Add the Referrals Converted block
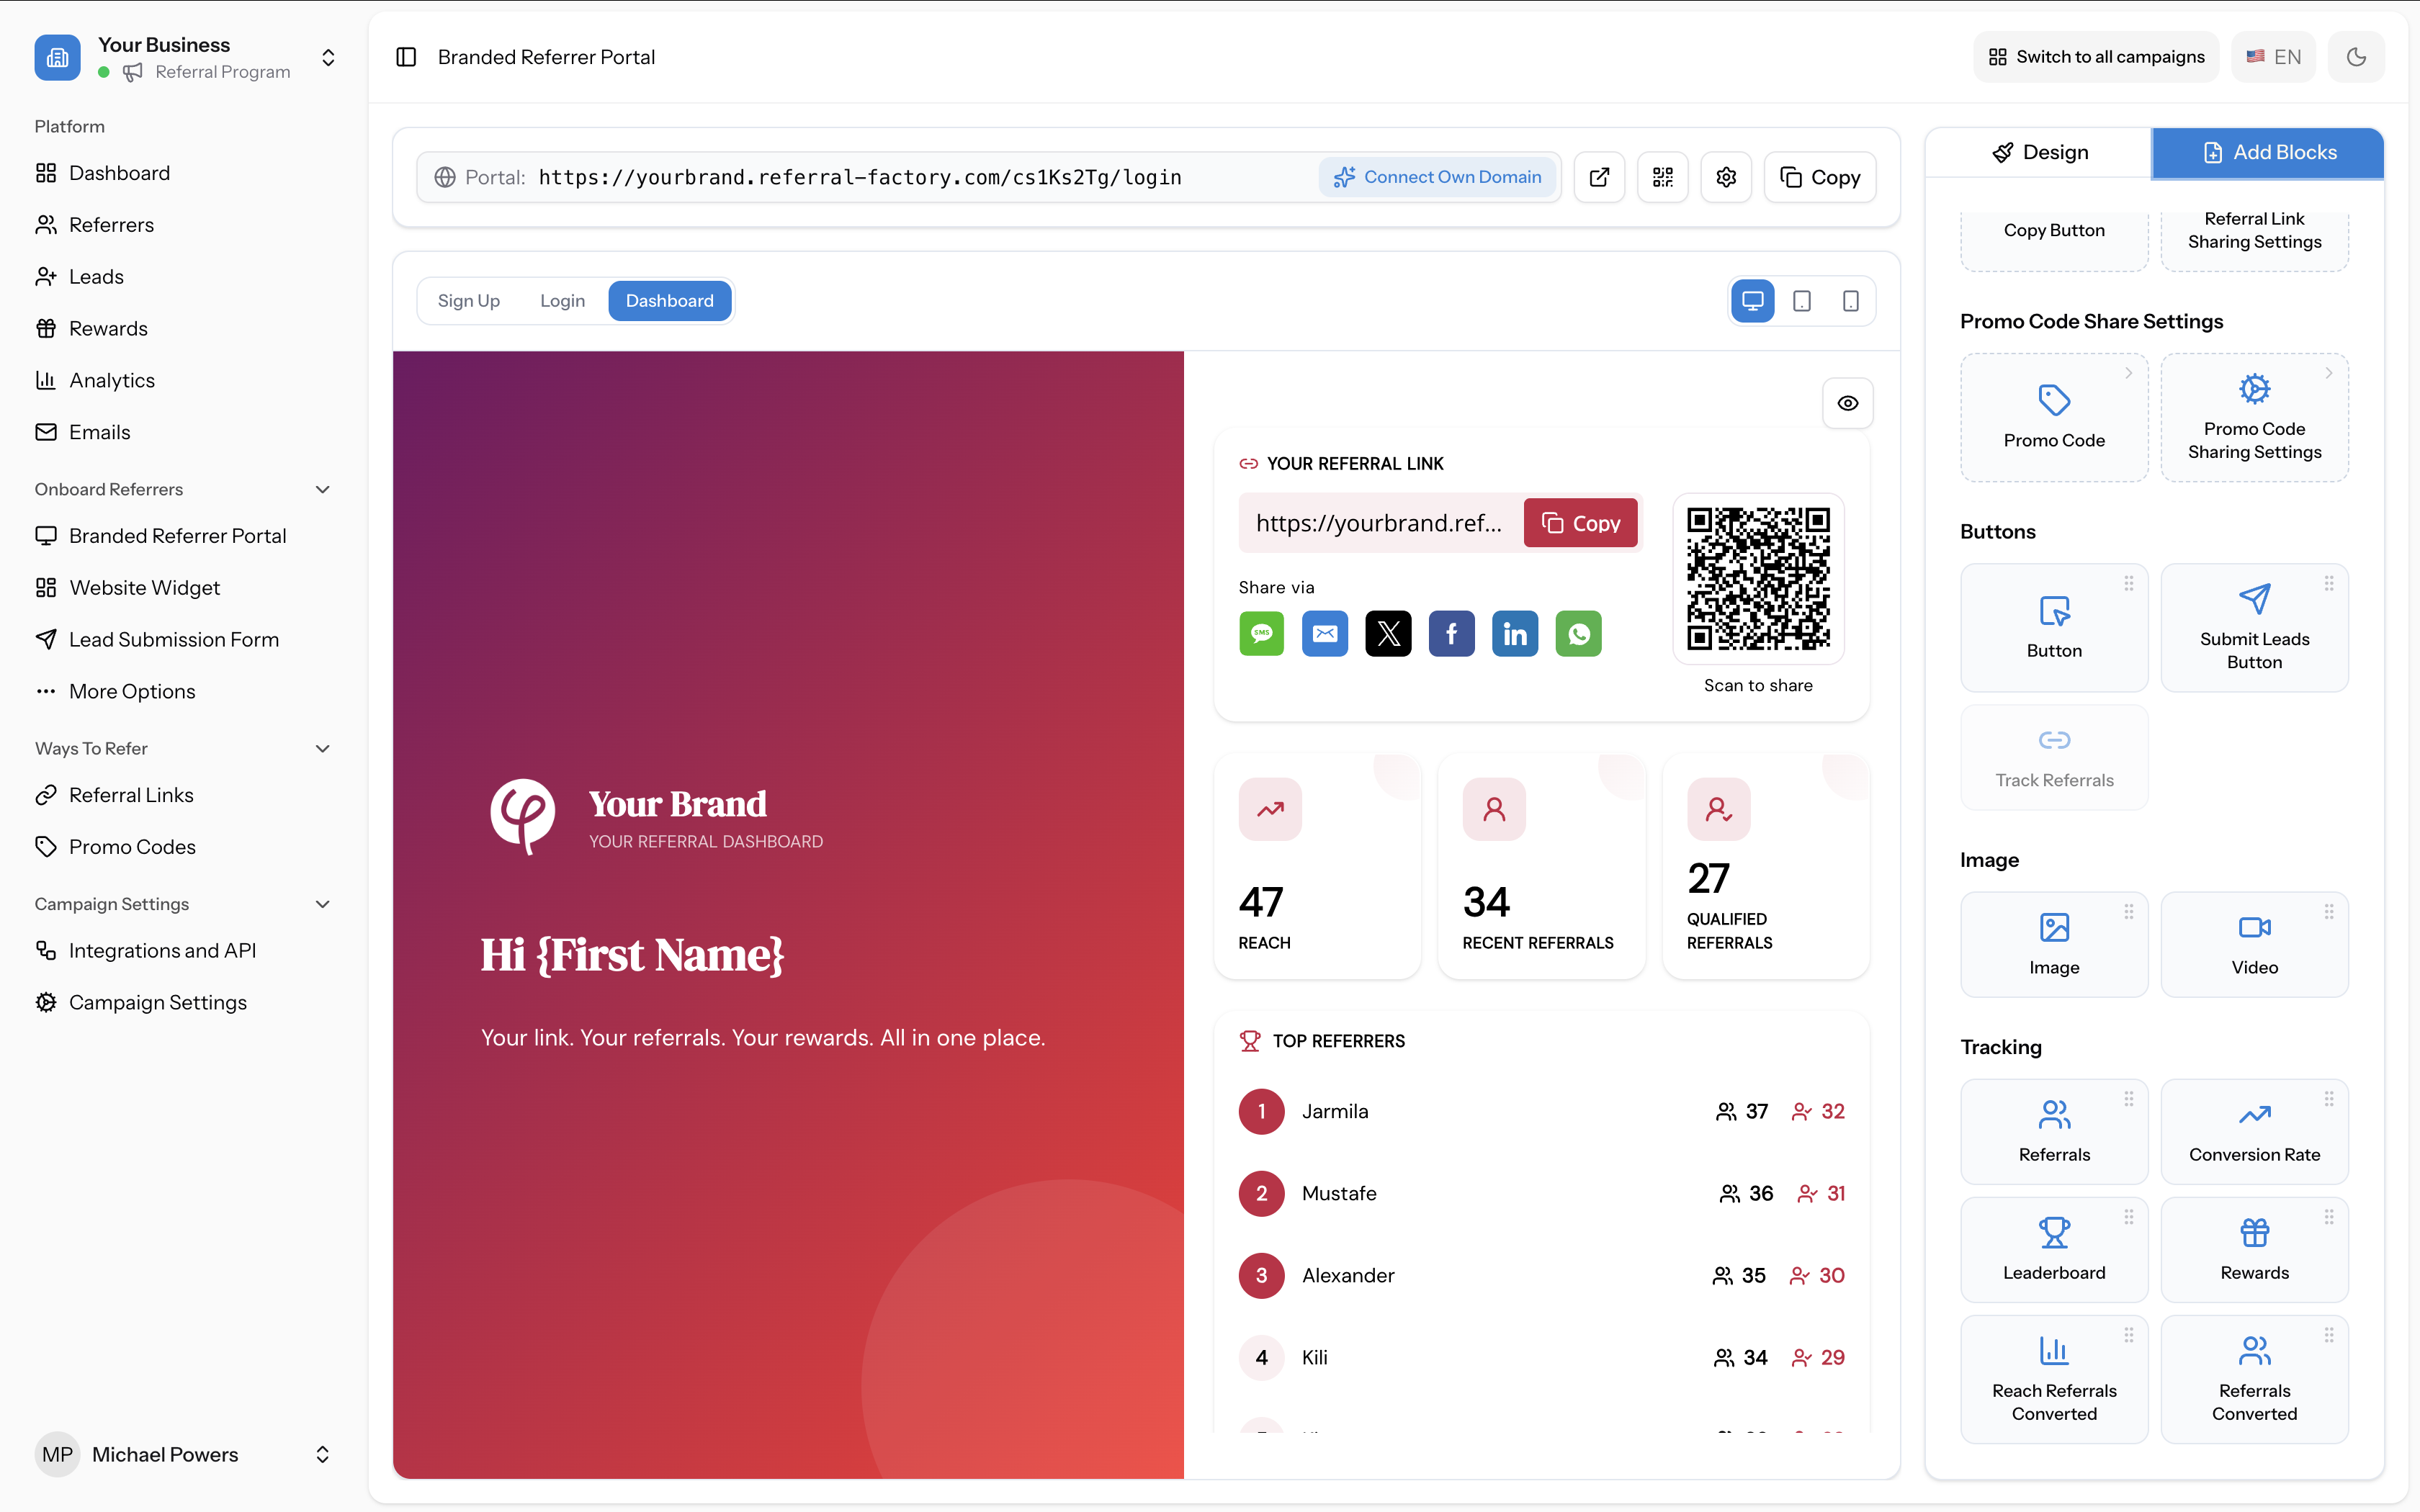The image size is (2420, 1512). pos(2254,1379)
